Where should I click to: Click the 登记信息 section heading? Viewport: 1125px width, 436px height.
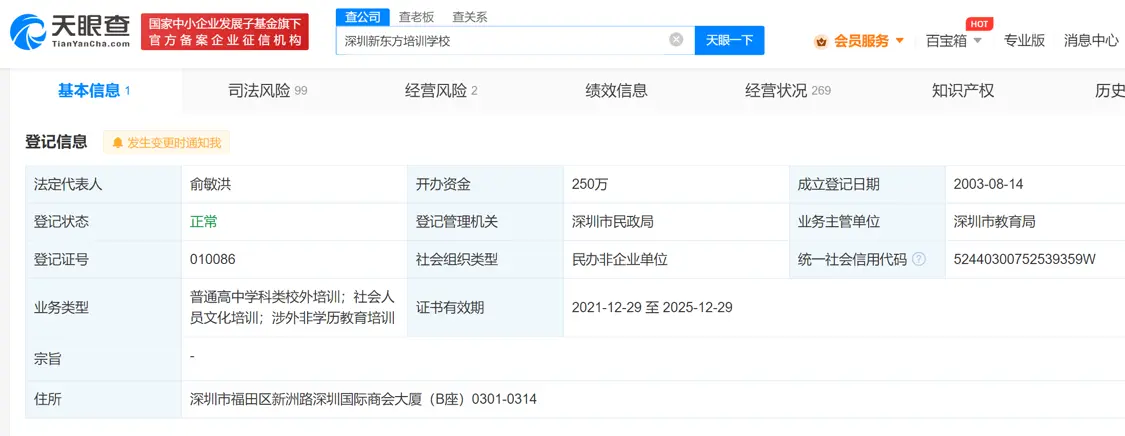coord(56,142)
